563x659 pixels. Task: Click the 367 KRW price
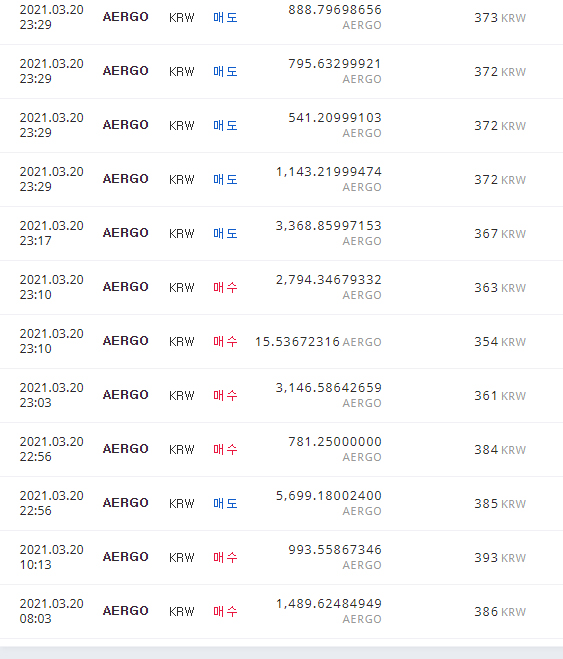[500, 234]
